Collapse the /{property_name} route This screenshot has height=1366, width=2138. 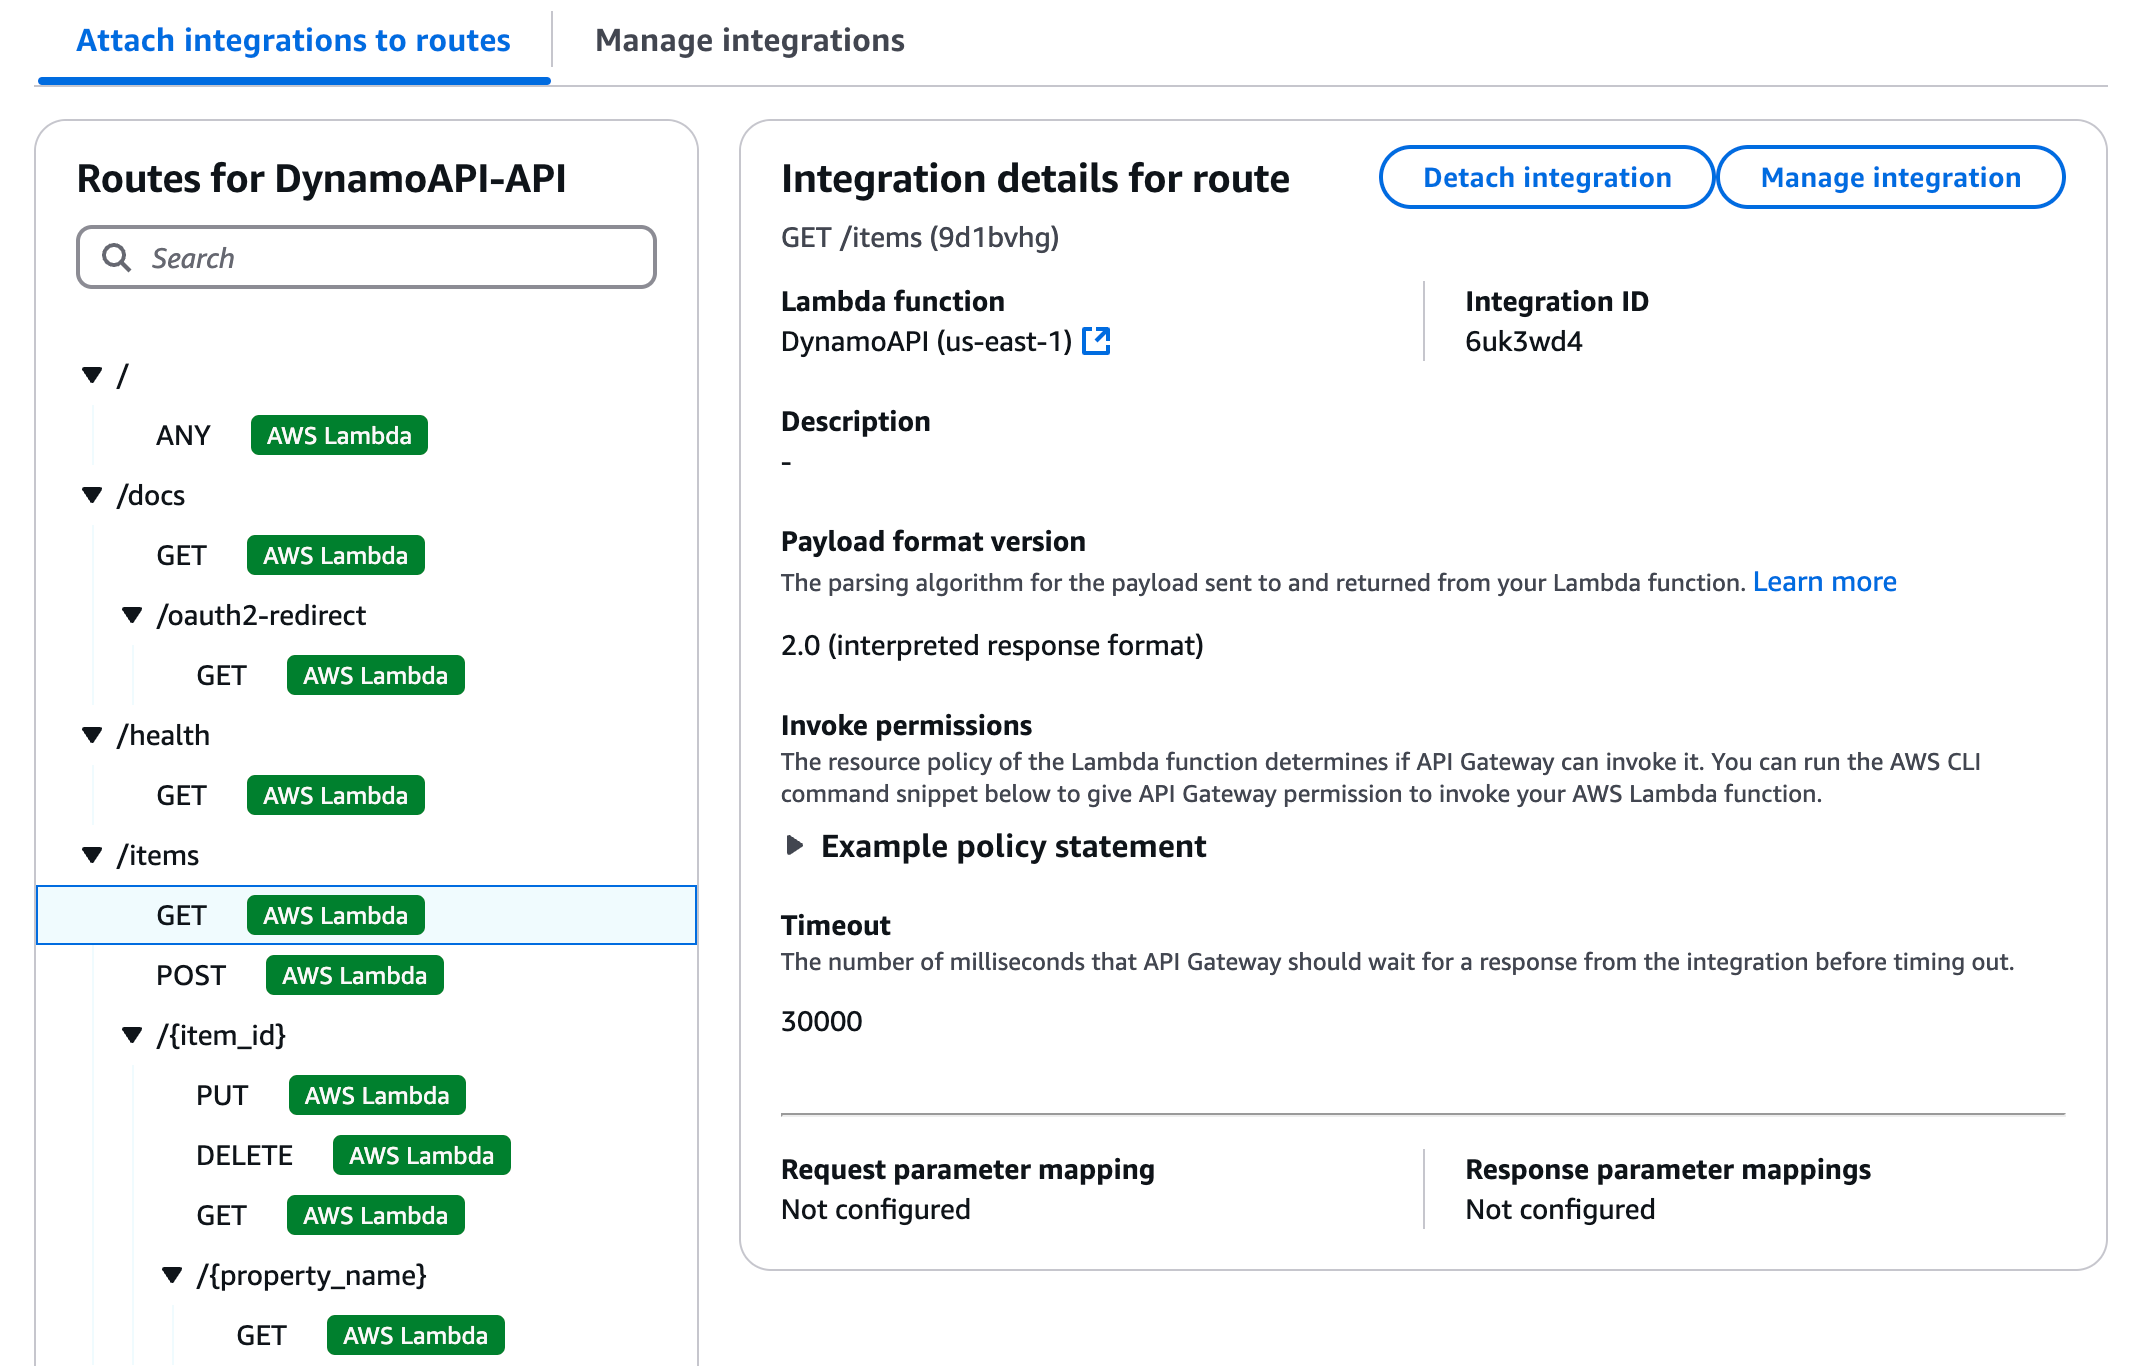click(x=172, y=1275)
